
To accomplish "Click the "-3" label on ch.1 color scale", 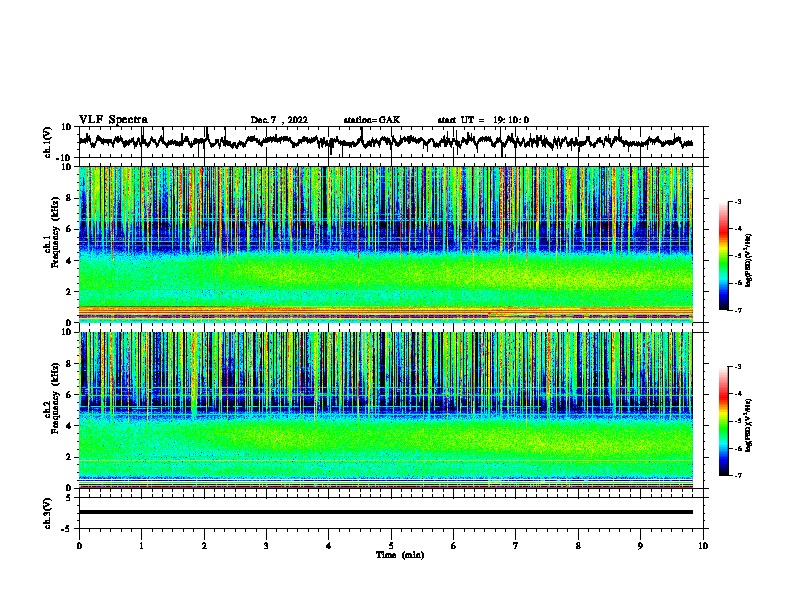I will [738, 202].
